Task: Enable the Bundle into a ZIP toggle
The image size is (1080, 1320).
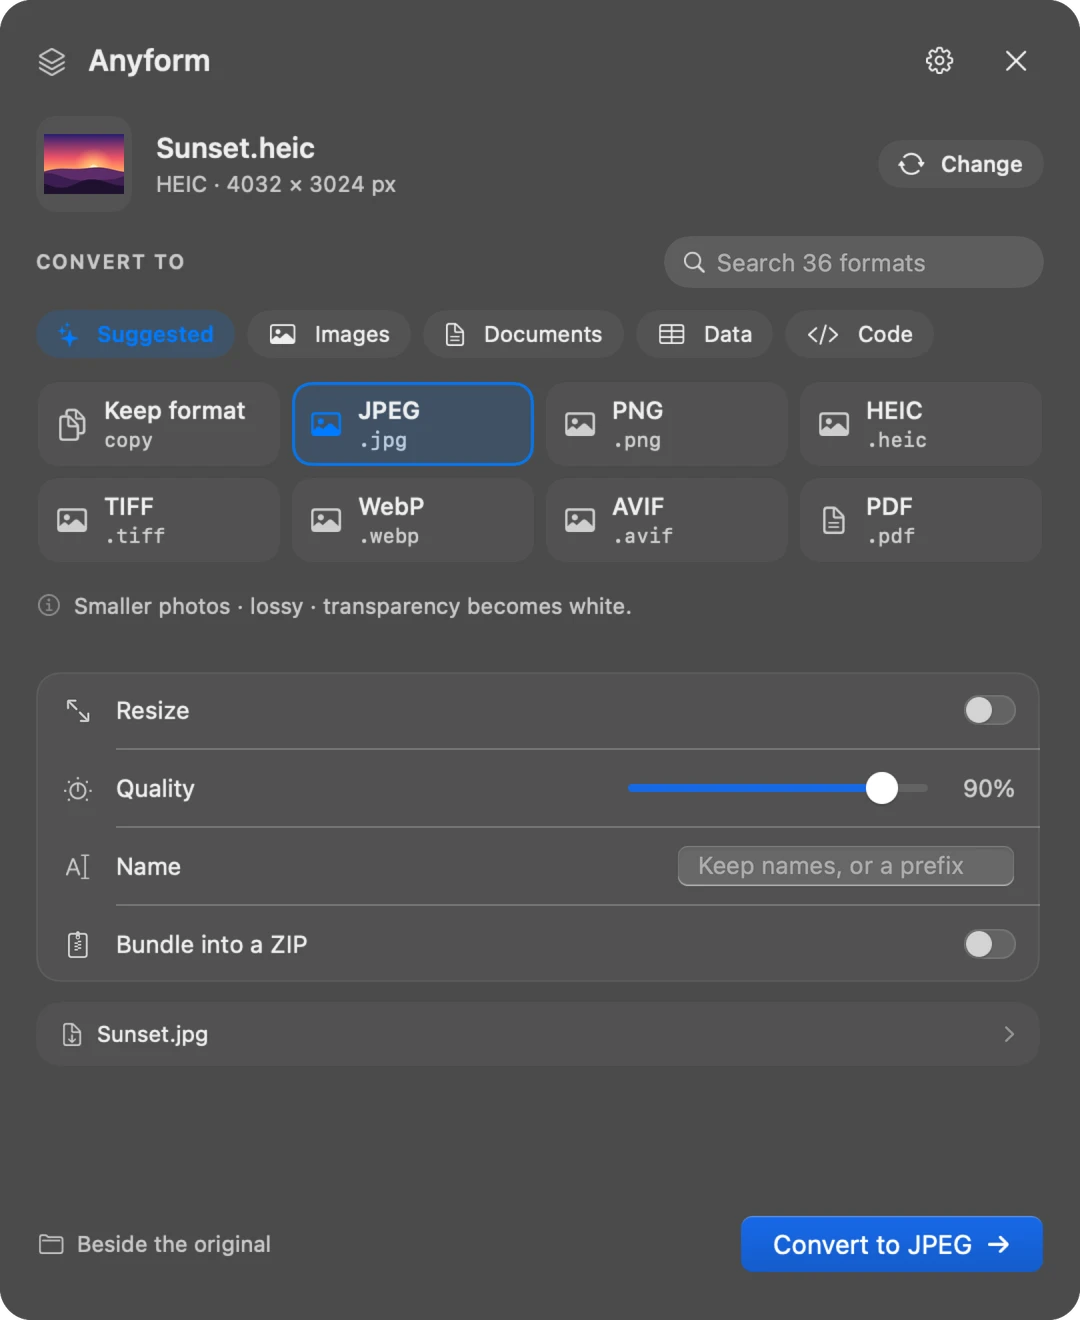Action: coord(990,944)
